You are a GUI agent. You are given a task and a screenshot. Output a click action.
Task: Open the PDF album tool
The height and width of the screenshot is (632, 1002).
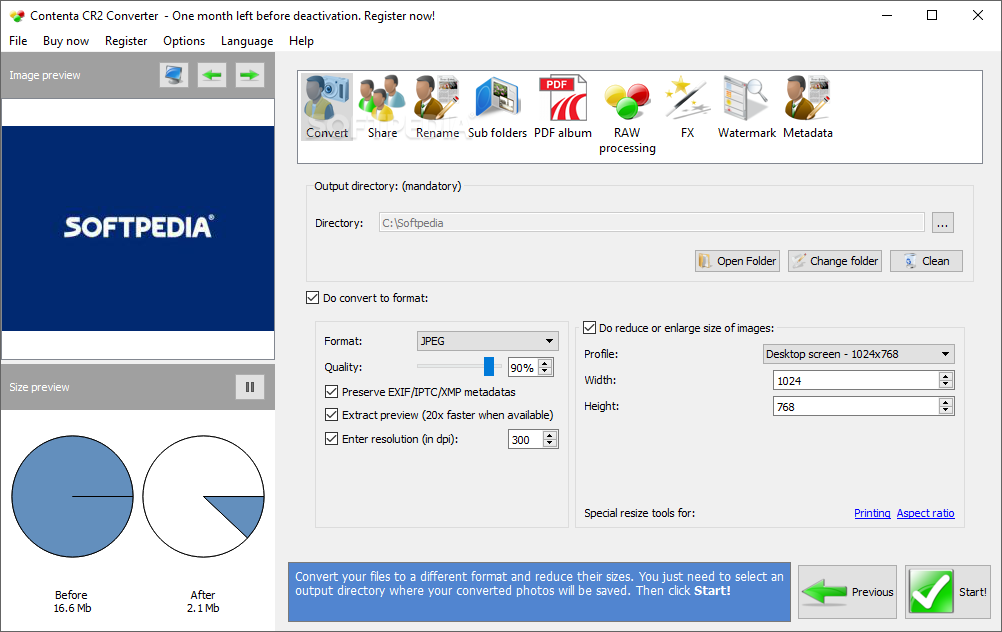(x=562, y=107)
